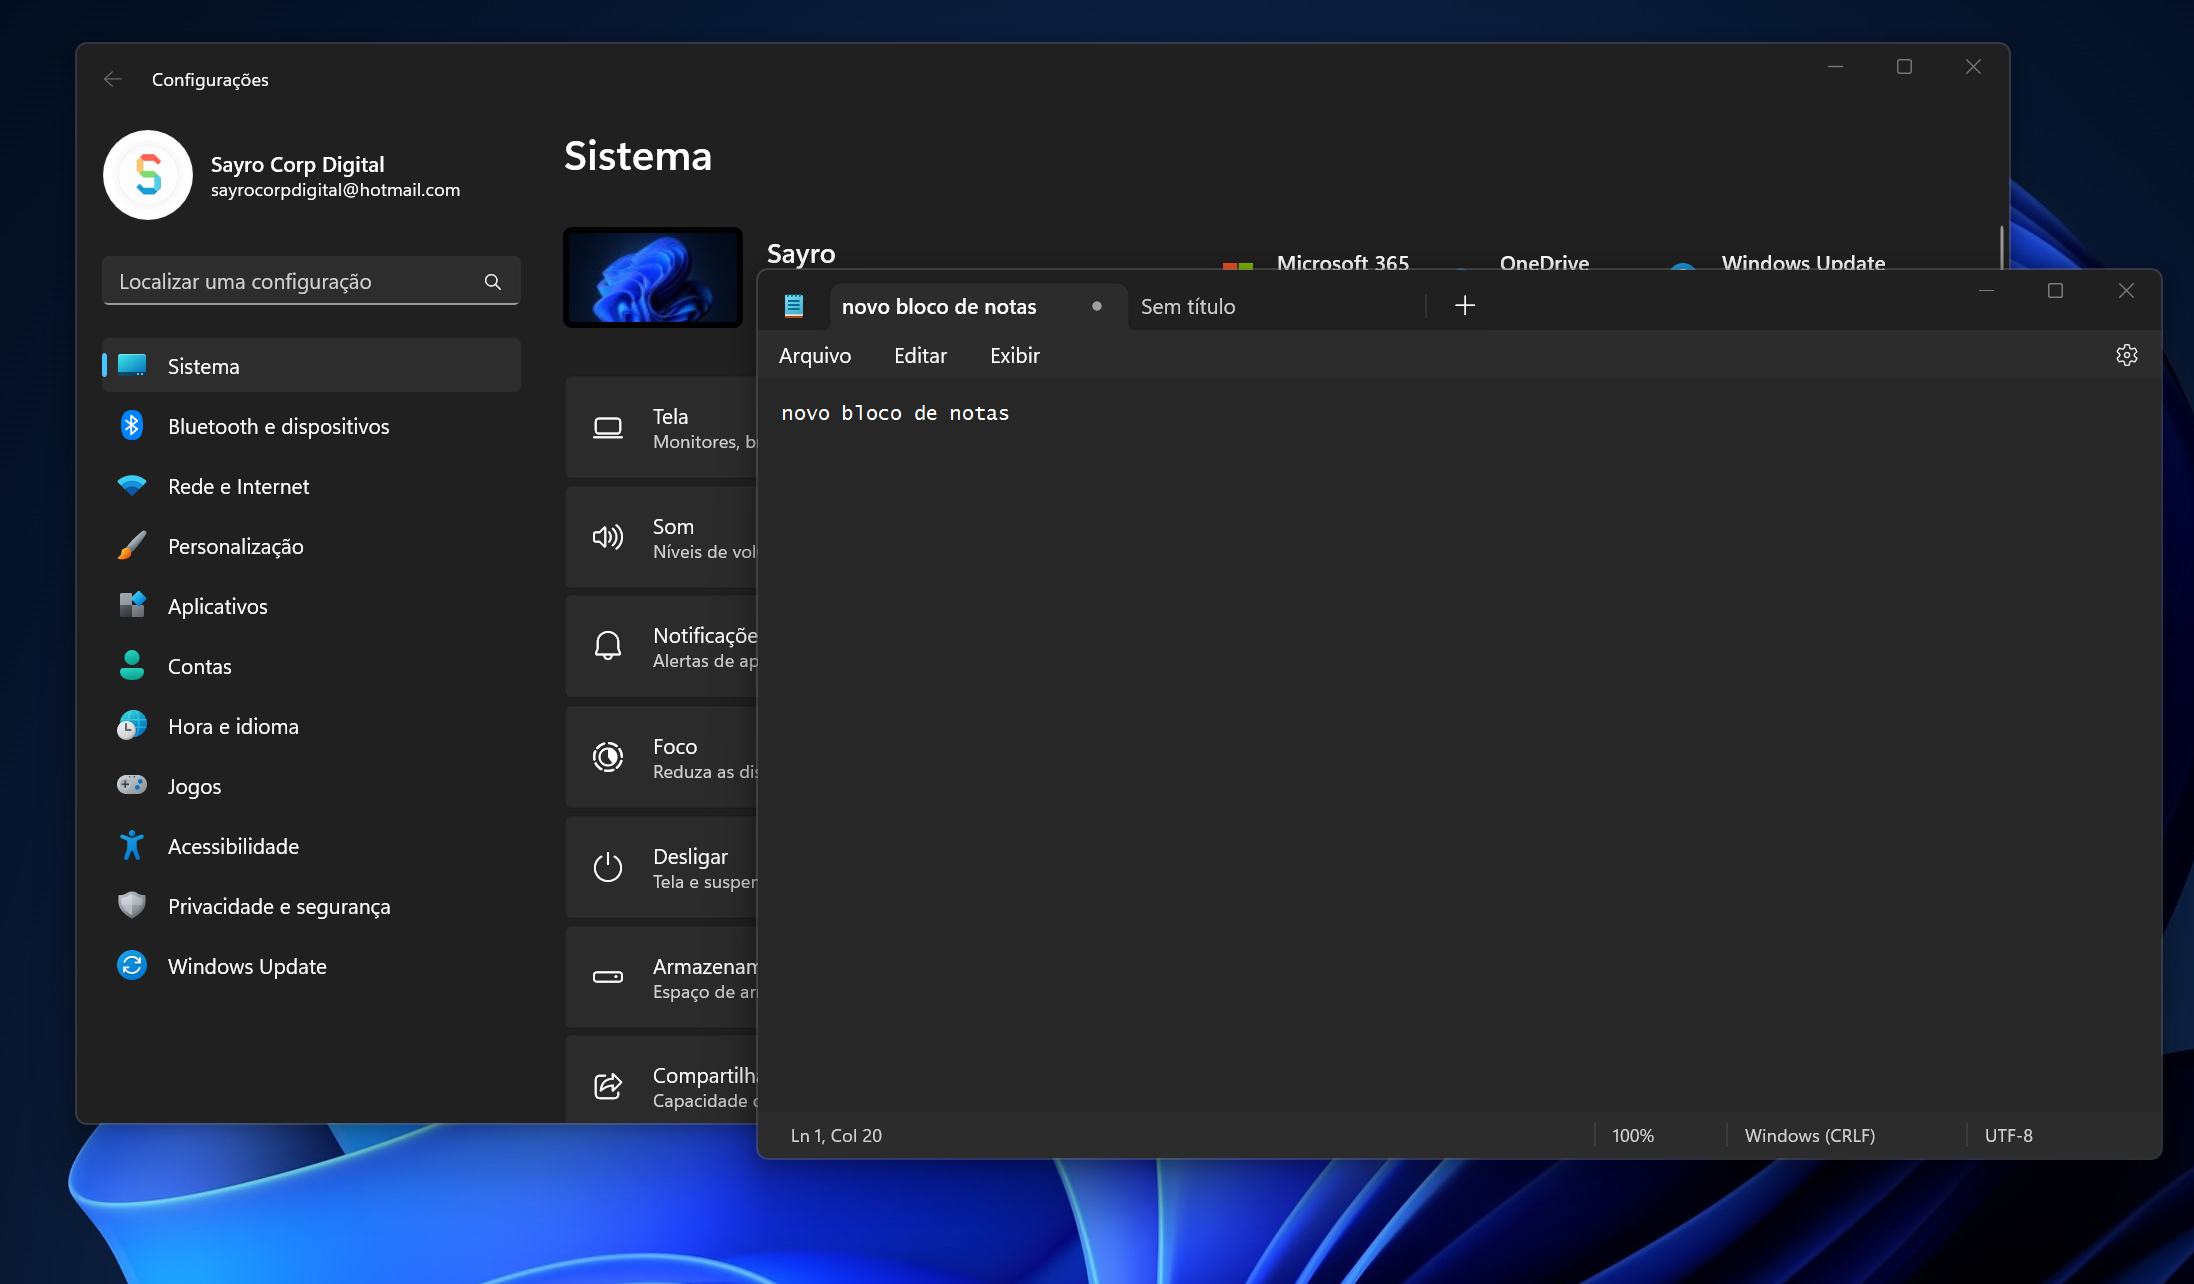This screenshot has width=2194, height=1284.
Task: Go back in Configurações window
Action: click(x=113, y=79)
